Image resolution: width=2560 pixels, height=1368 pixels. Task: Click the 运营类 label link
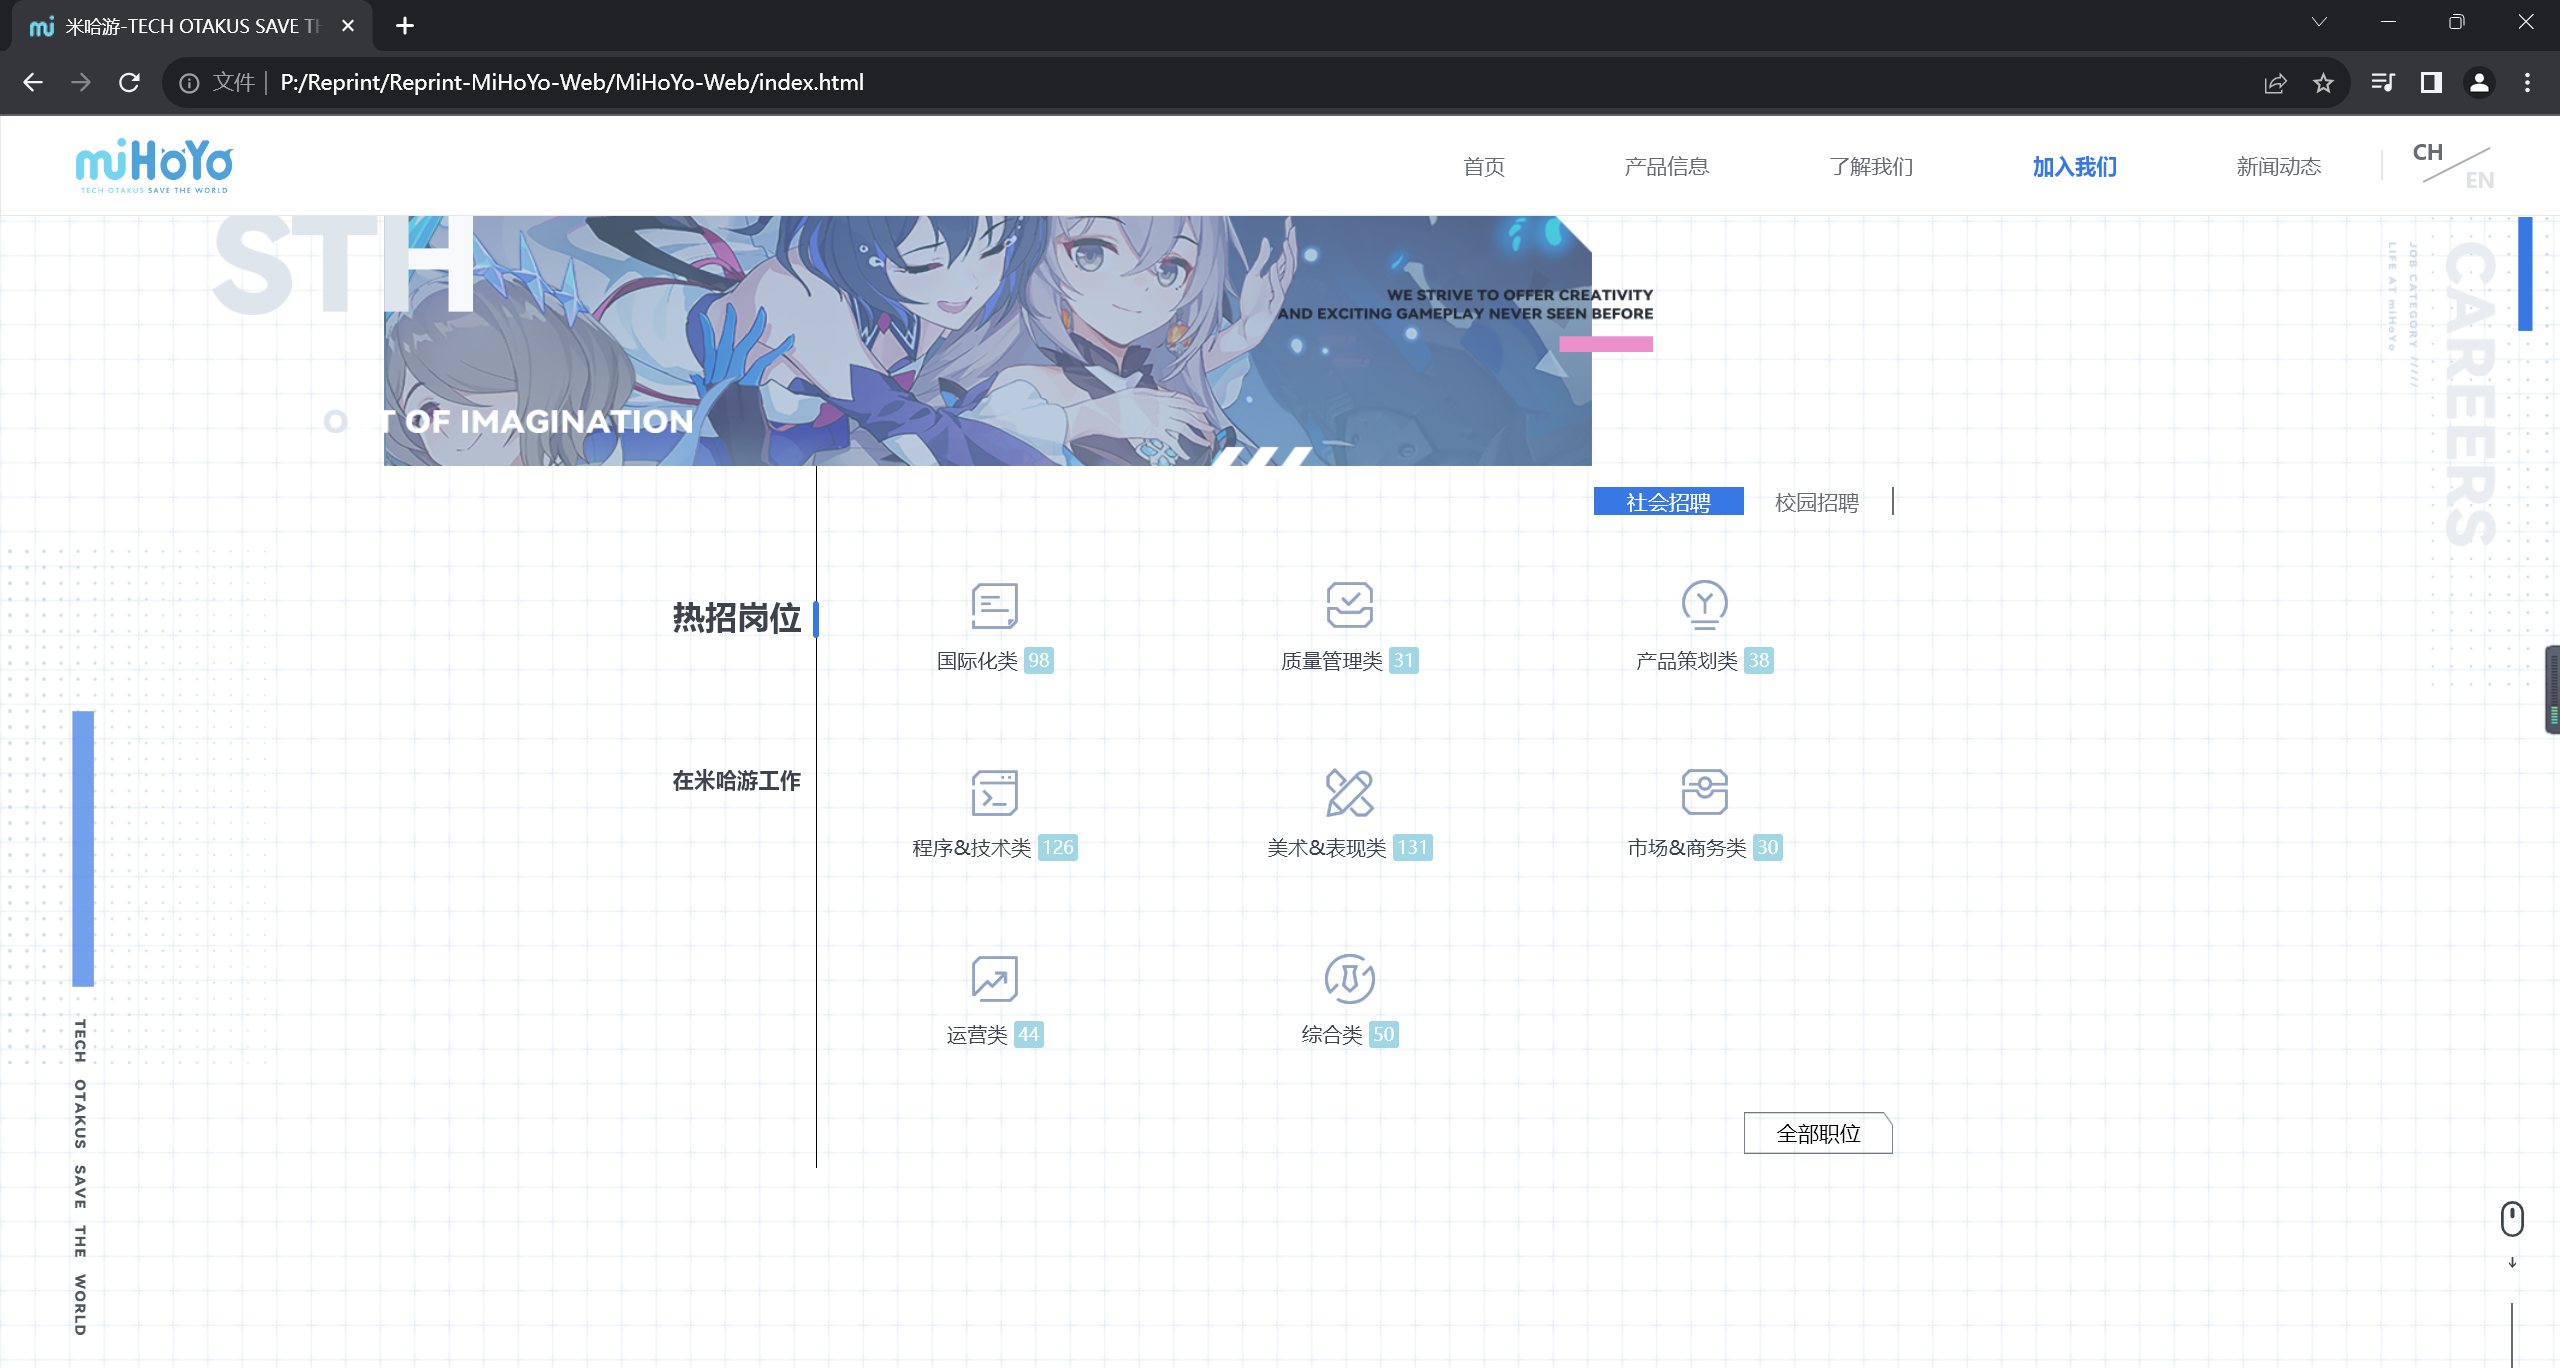point(977,1035)
